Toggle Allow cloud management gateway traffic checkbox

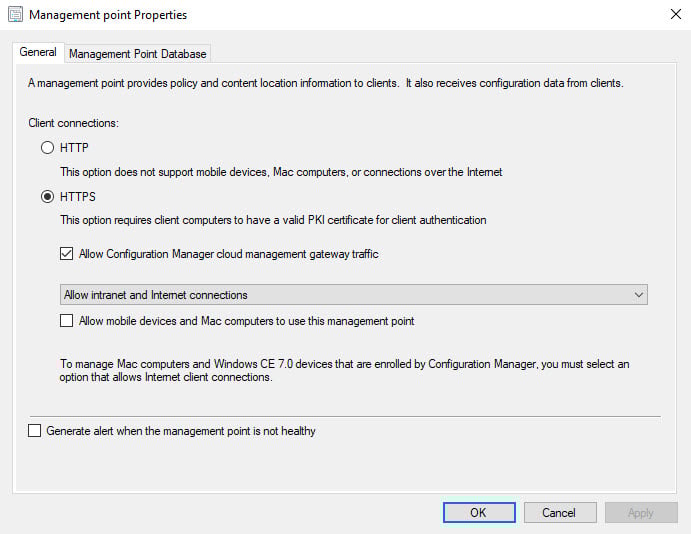pos(67,254)
